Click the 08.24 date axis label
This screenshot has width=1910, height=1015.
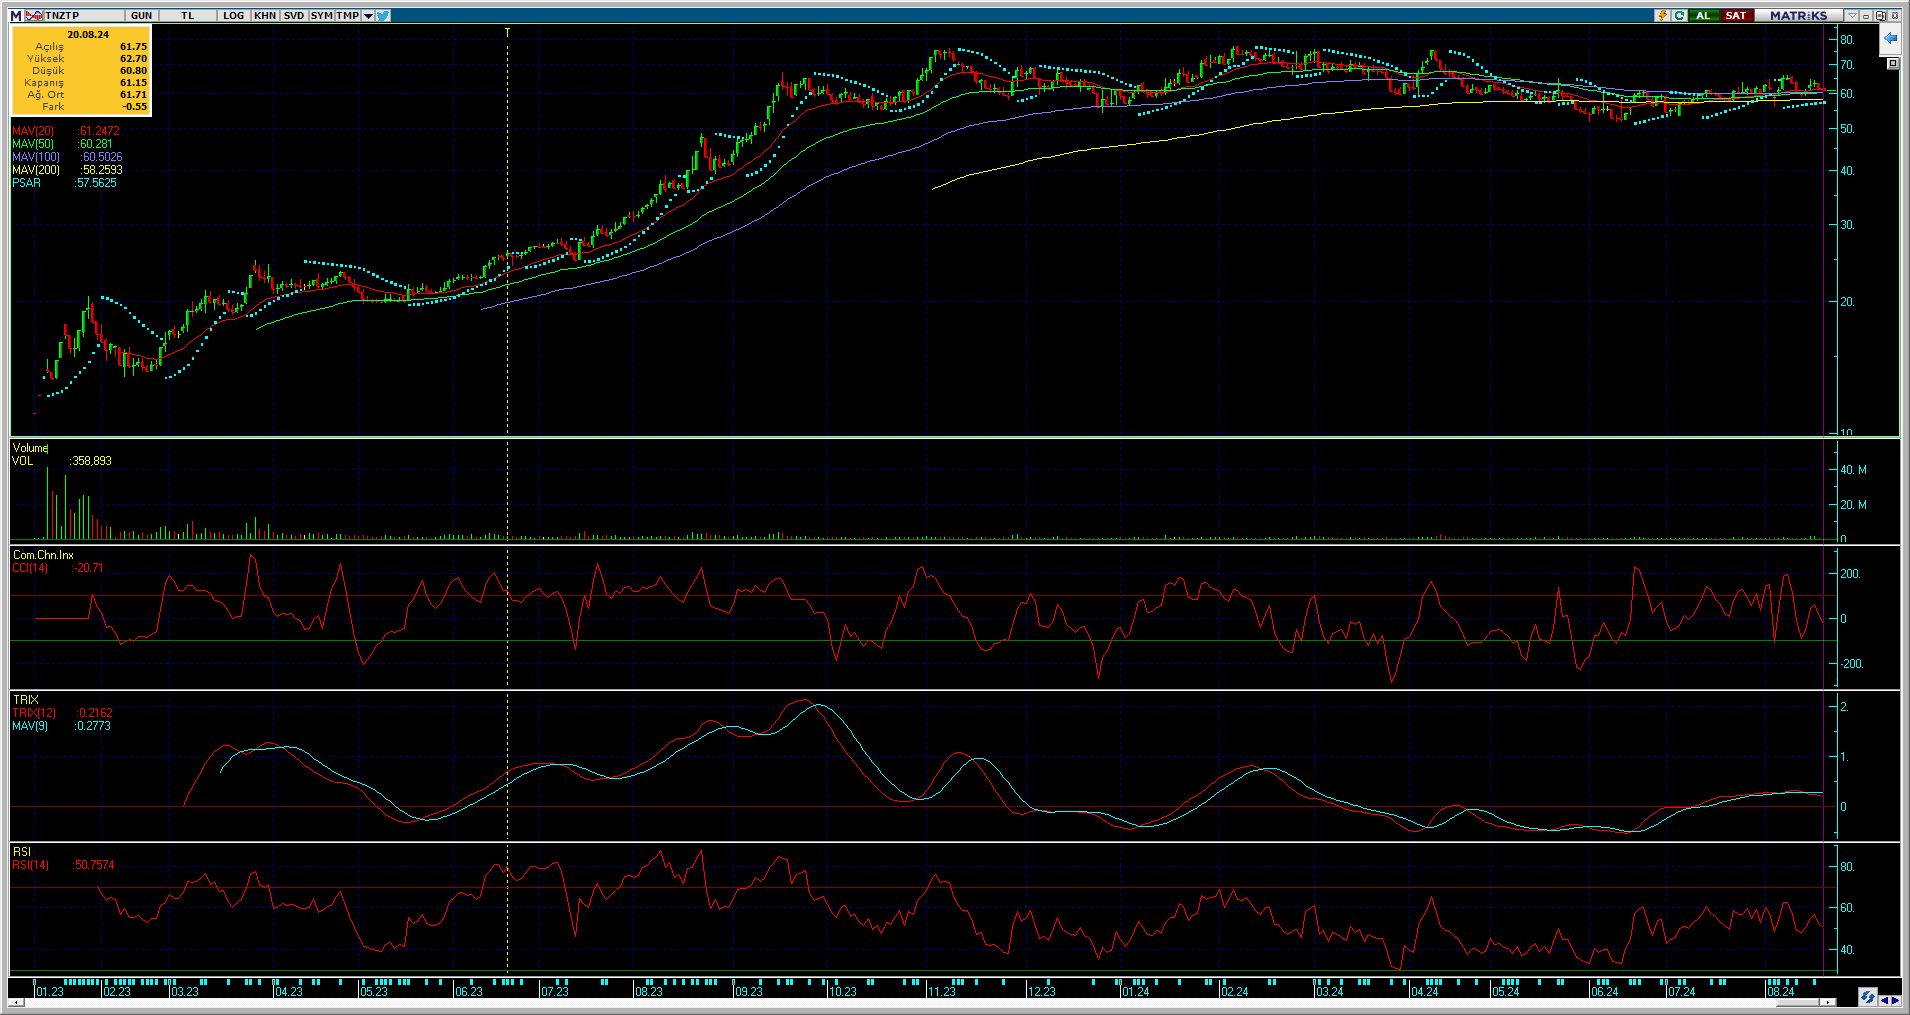point(1780,992)
